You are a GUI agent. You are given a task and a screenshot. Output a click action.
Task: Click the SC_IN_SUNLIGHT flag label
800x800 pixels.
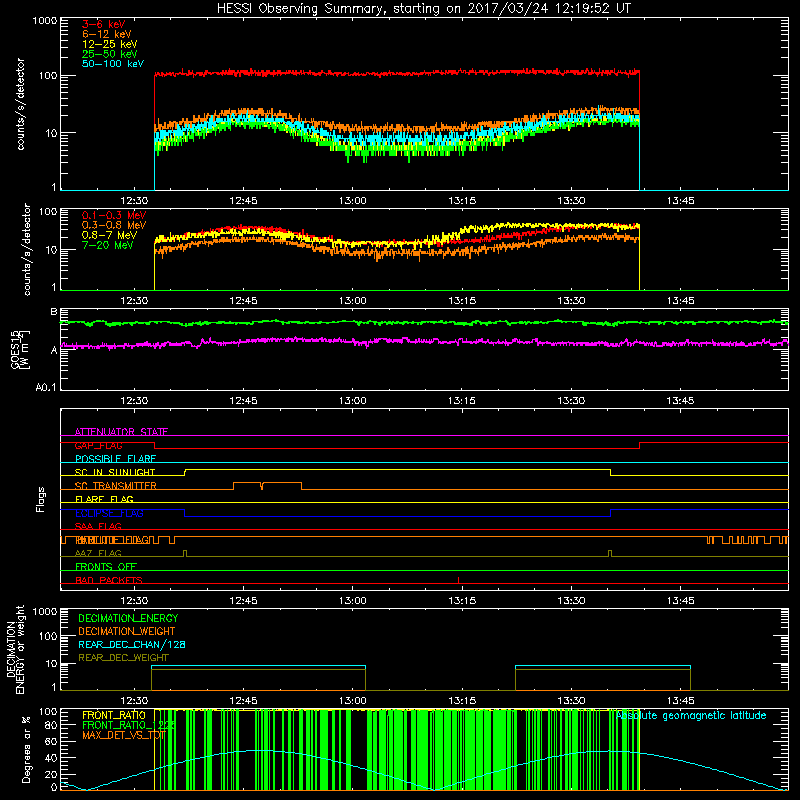115,472
